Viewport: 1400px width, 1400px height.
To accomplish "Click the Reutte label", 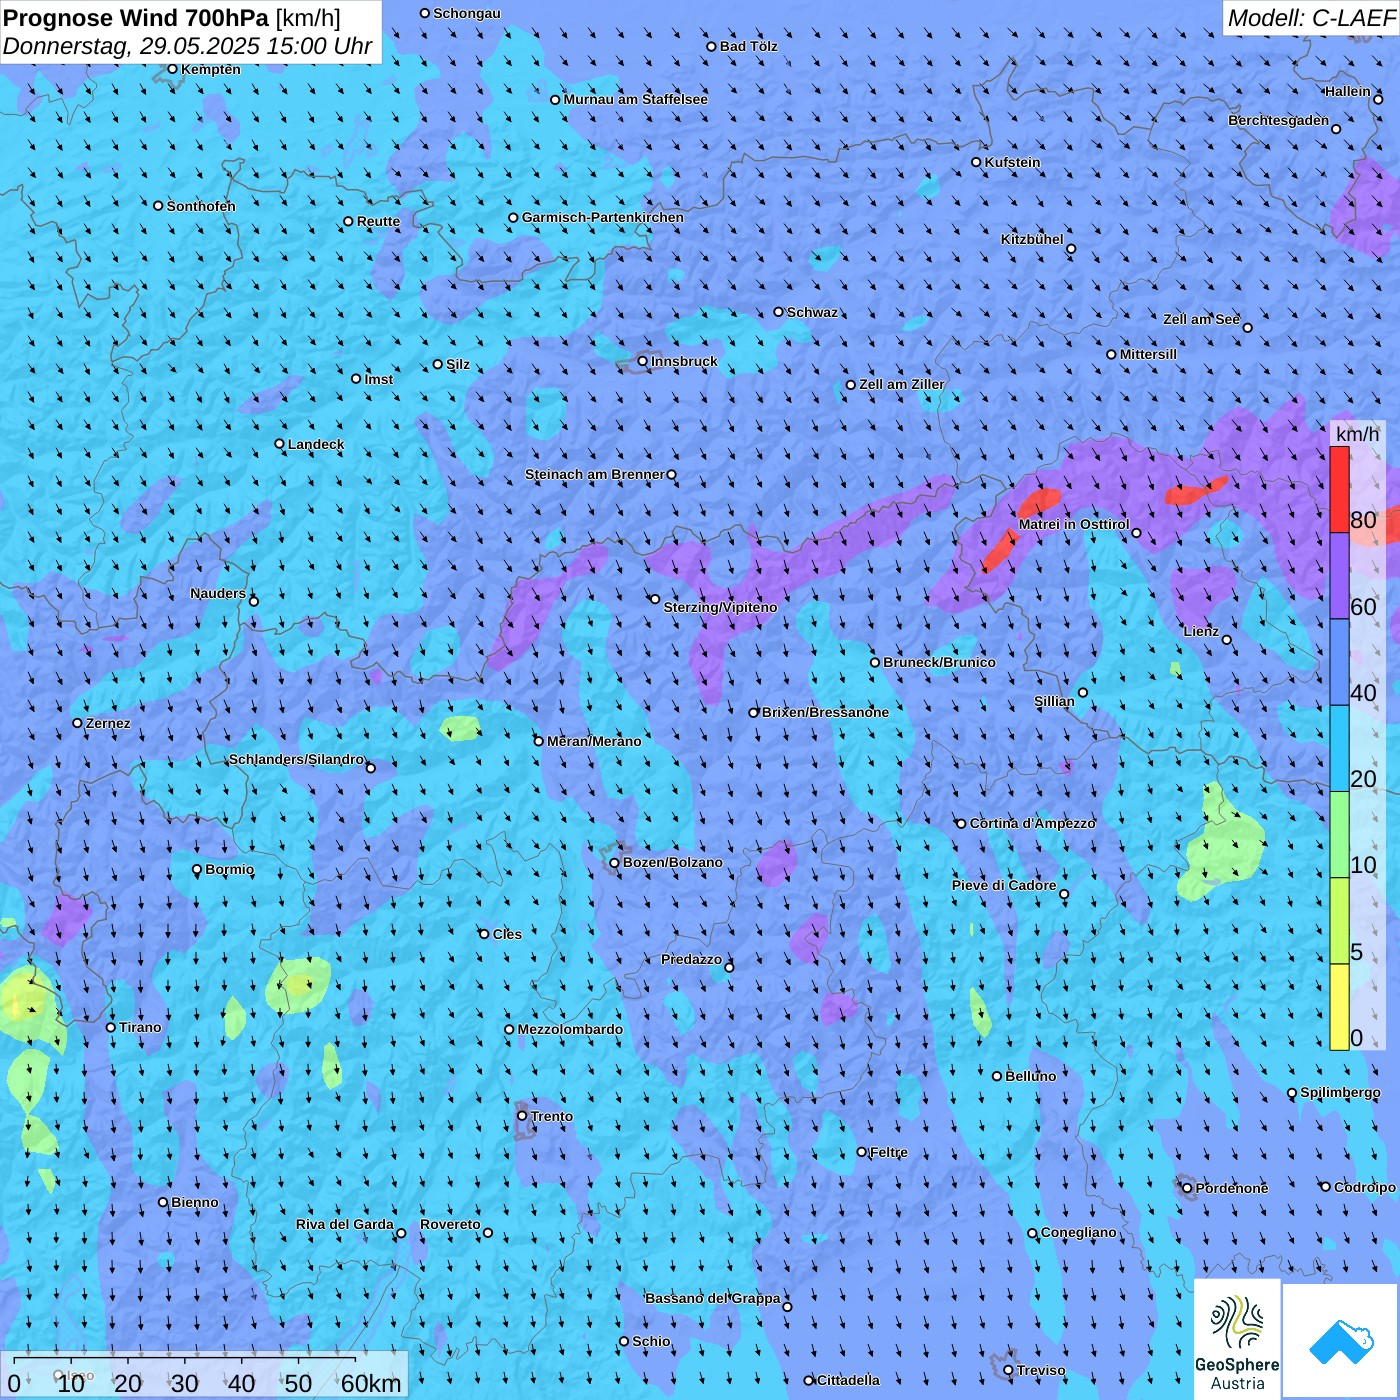I will pos(378,221).
